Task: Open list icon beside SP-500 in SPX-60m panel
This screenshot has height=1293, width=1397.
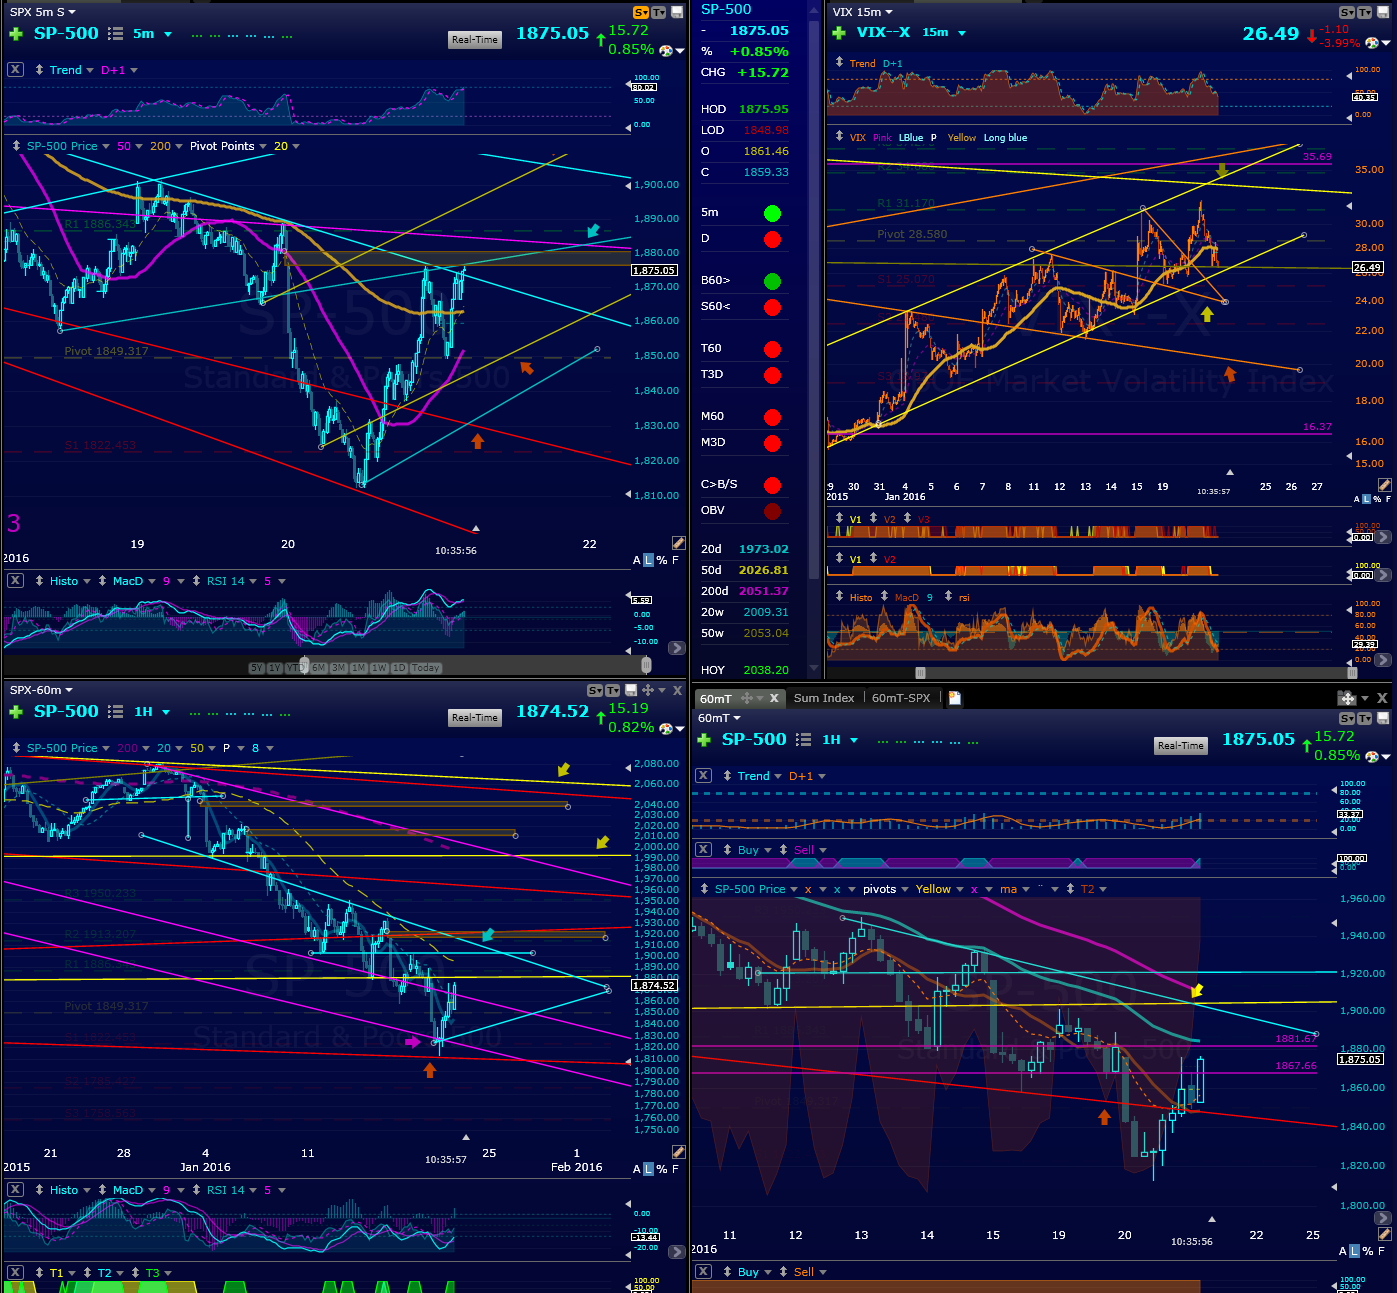Action: point(115,712)
